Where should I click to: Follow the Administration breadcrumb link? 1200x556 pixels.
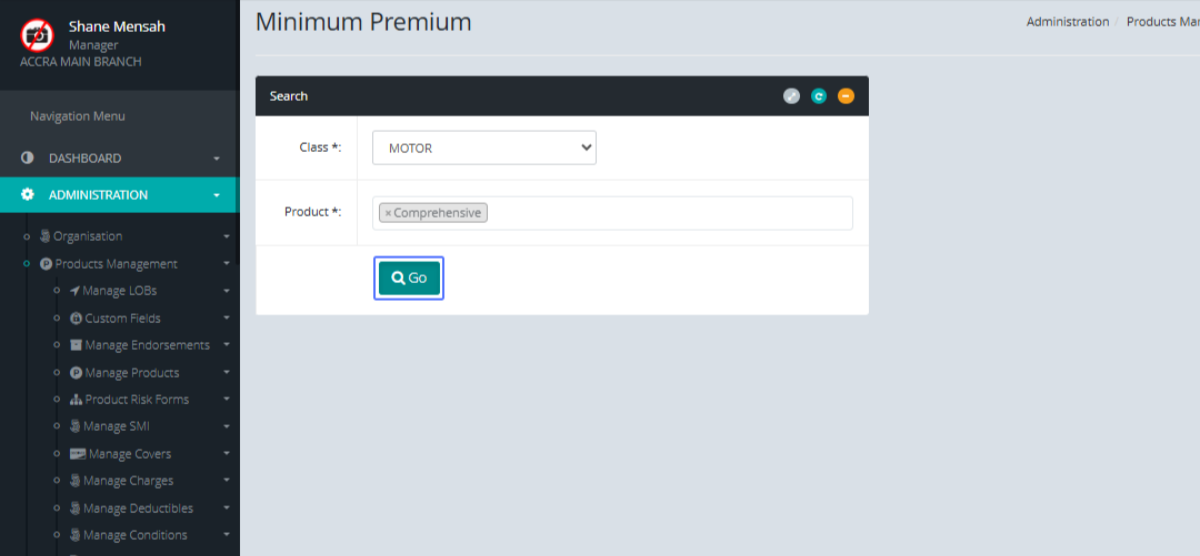click(x=1067, y=22)
